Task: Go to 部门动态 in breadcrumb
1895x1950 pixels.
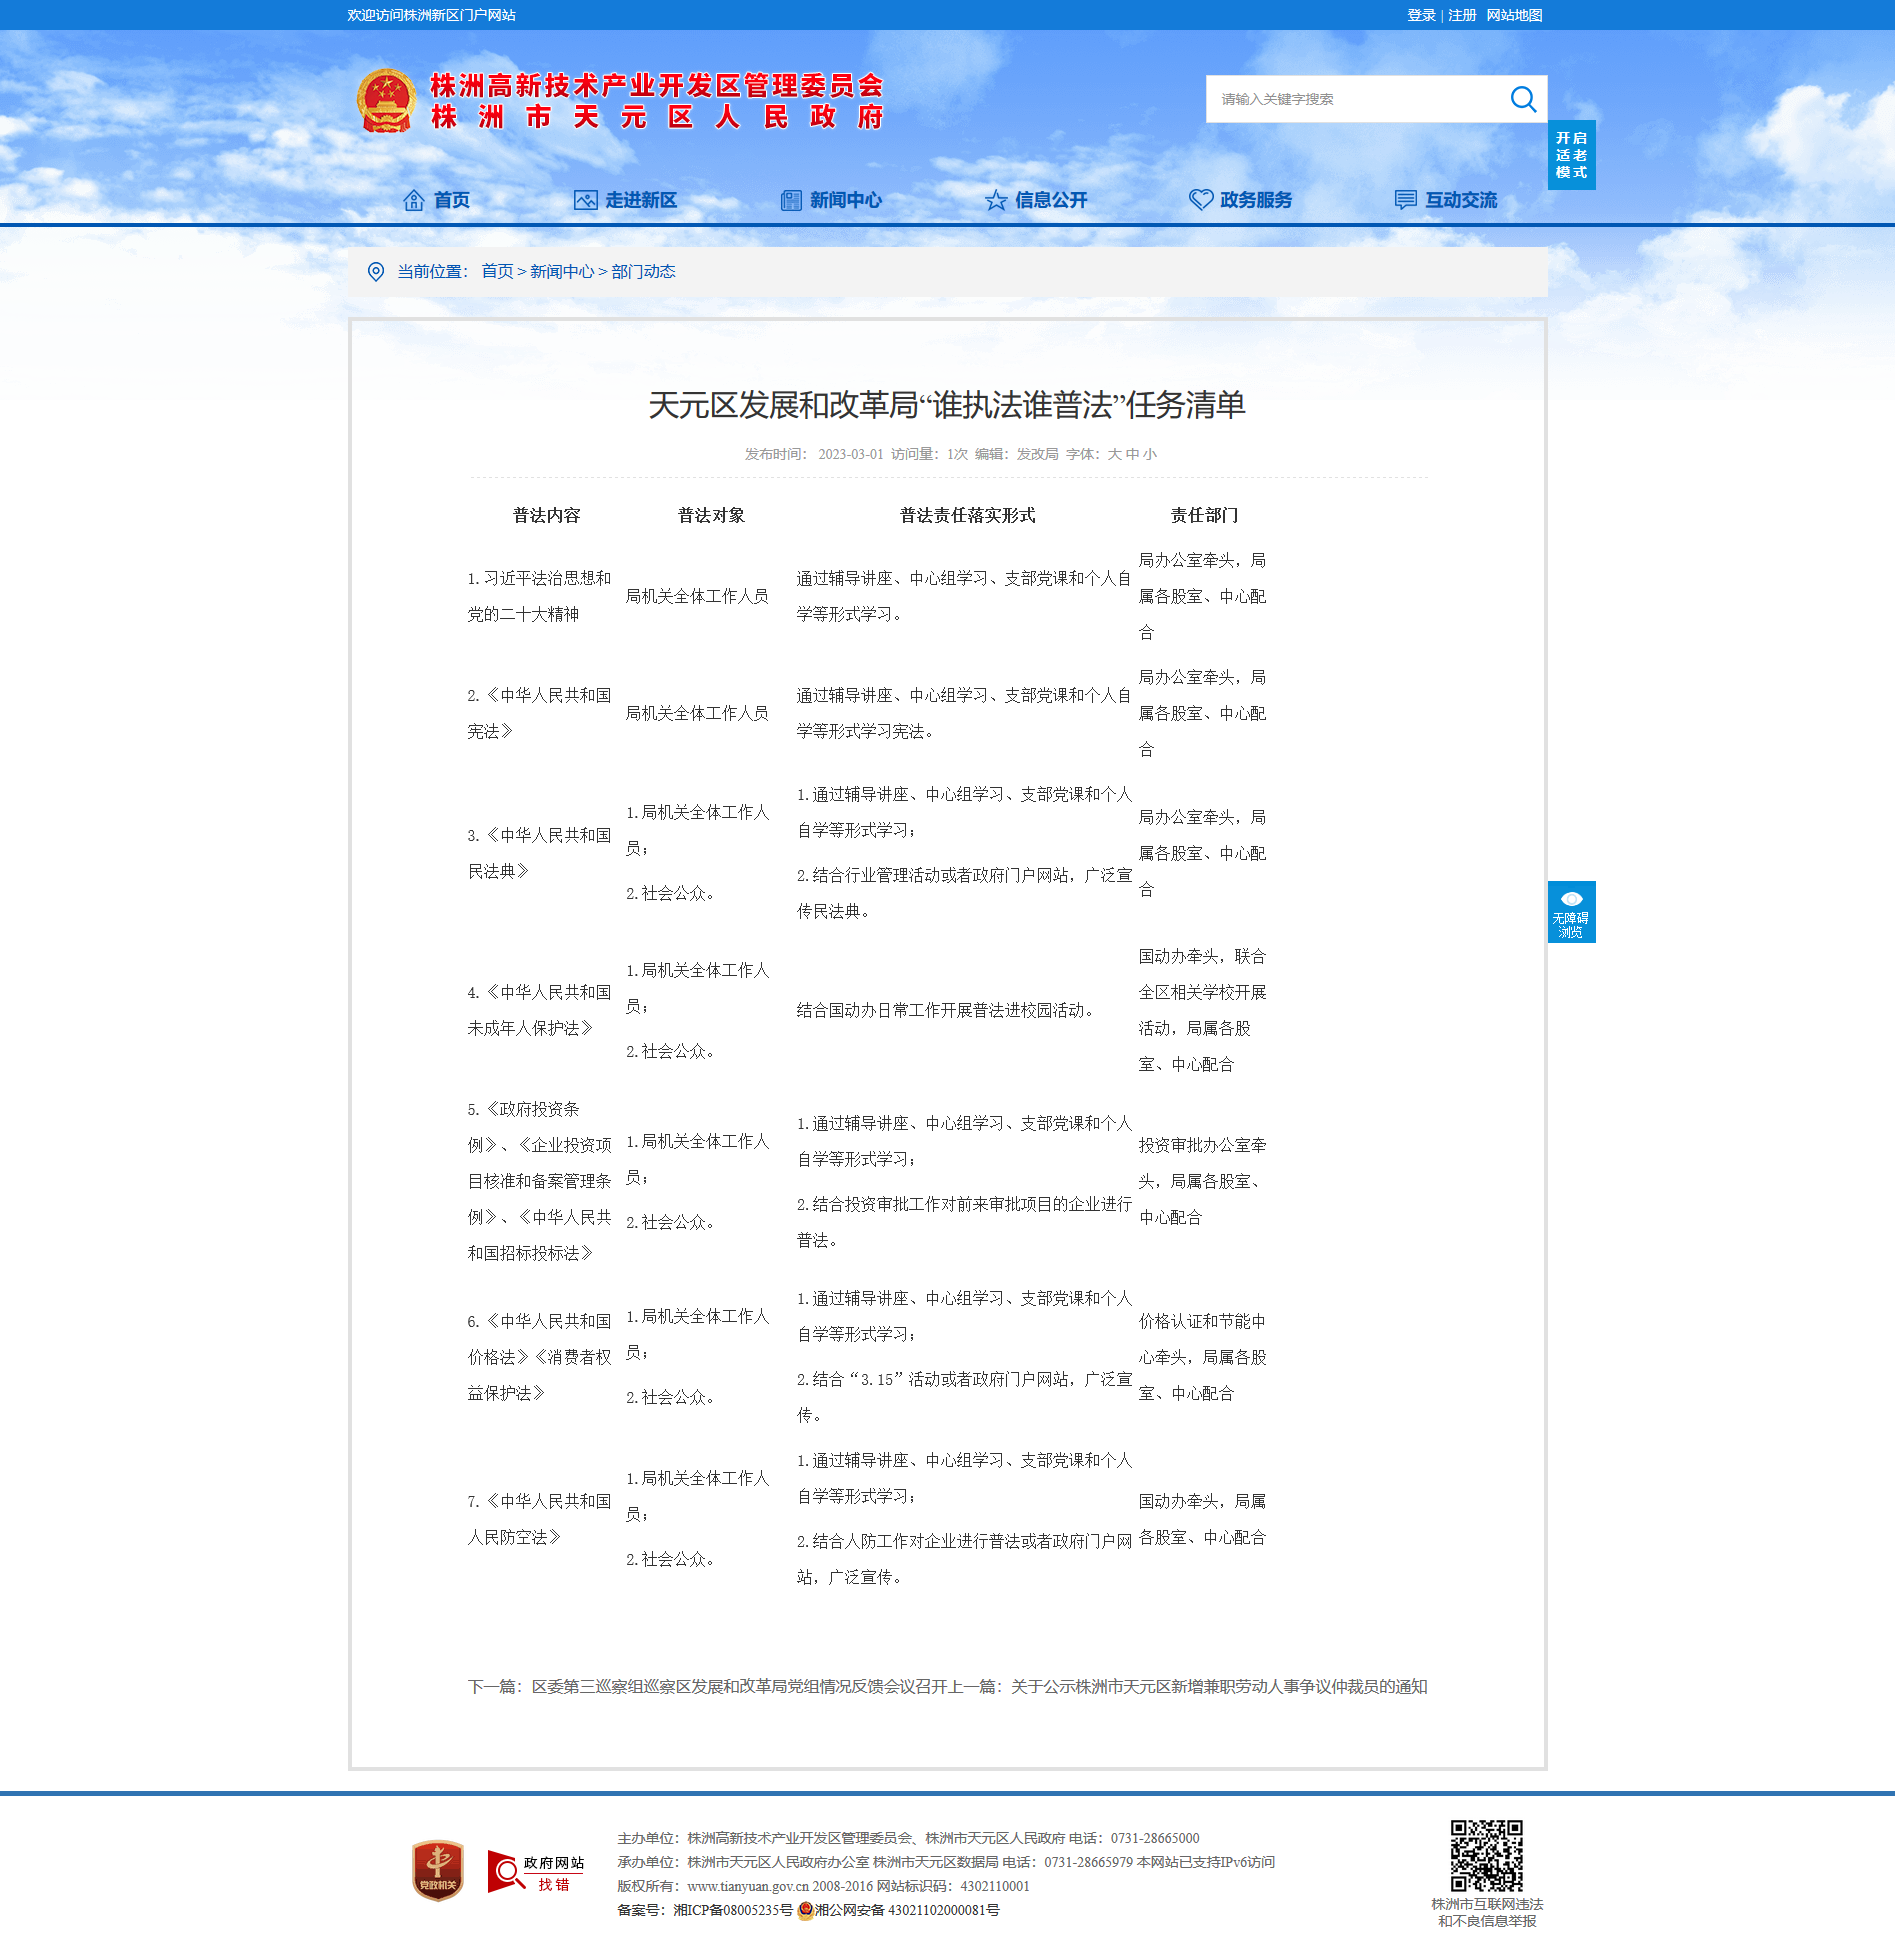Action: (643, 272)
